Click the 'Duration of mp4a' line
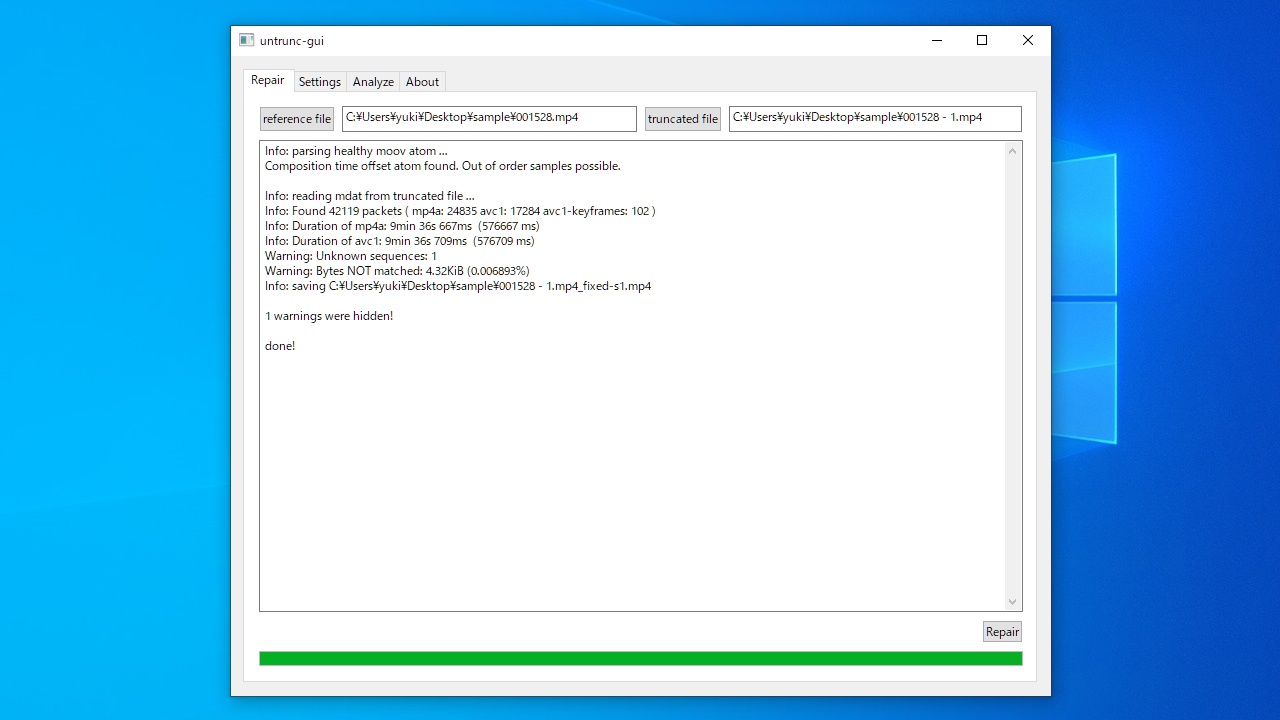 pos(400,226)
